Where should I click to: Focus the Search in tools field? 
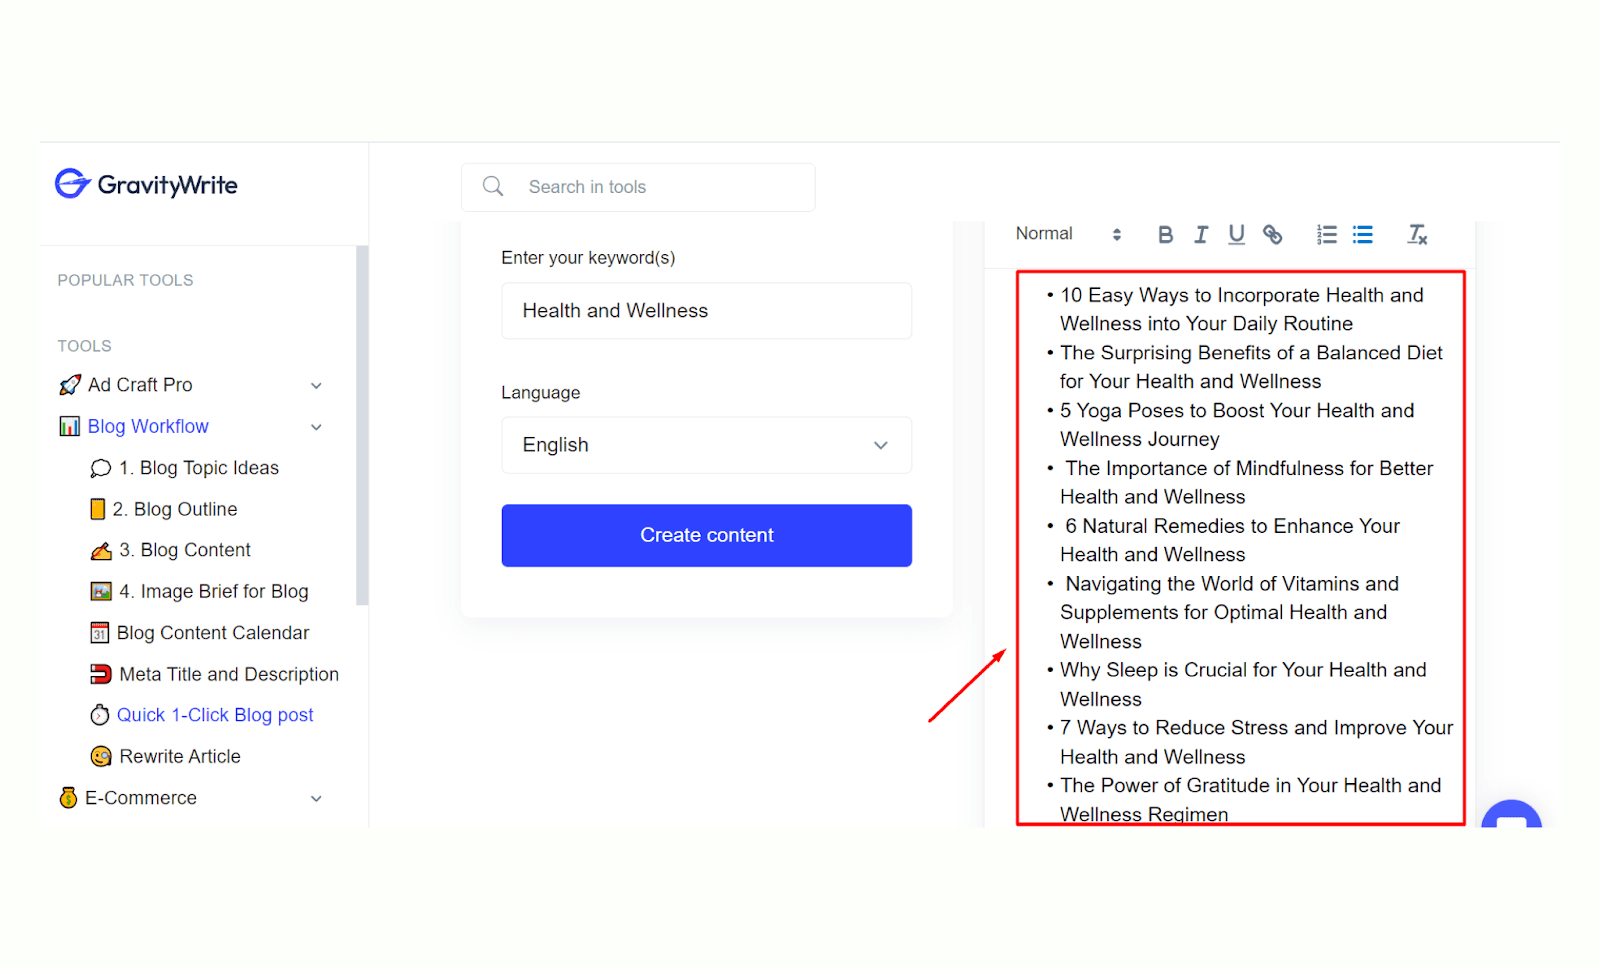638,187
